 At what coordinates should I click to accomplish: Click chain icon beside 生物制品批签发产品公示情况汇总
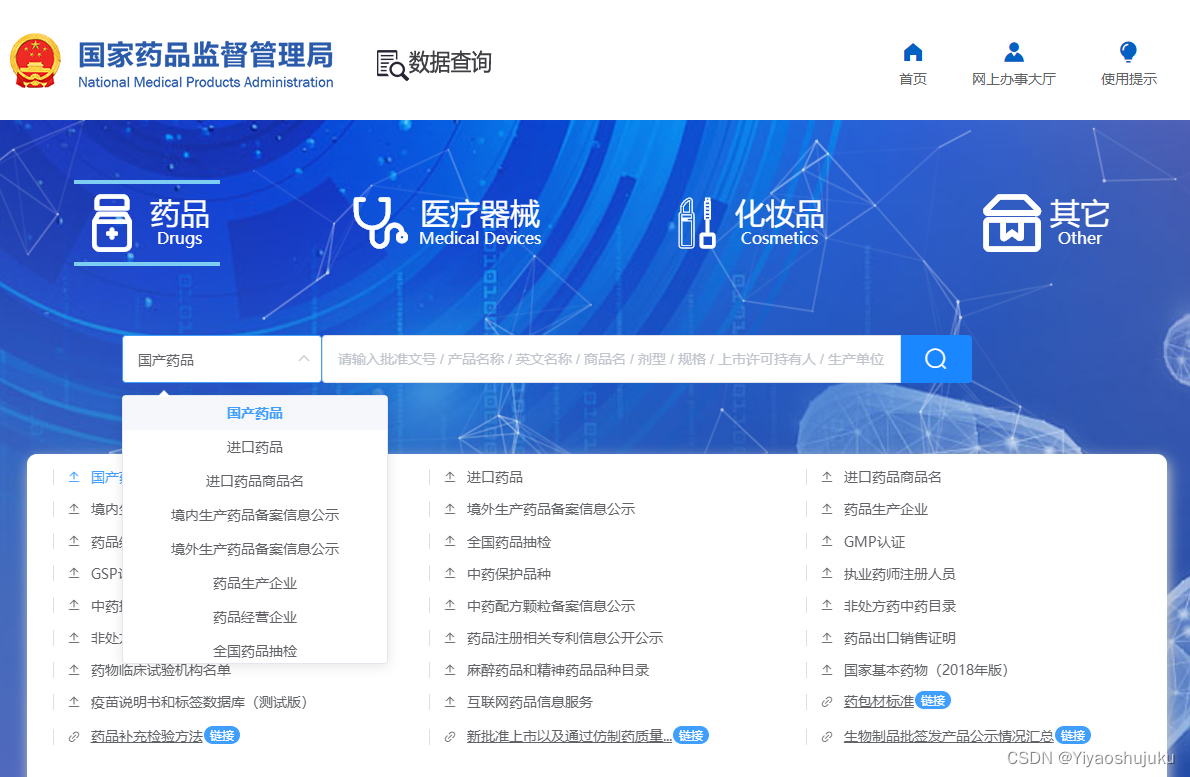coord(827,736)
